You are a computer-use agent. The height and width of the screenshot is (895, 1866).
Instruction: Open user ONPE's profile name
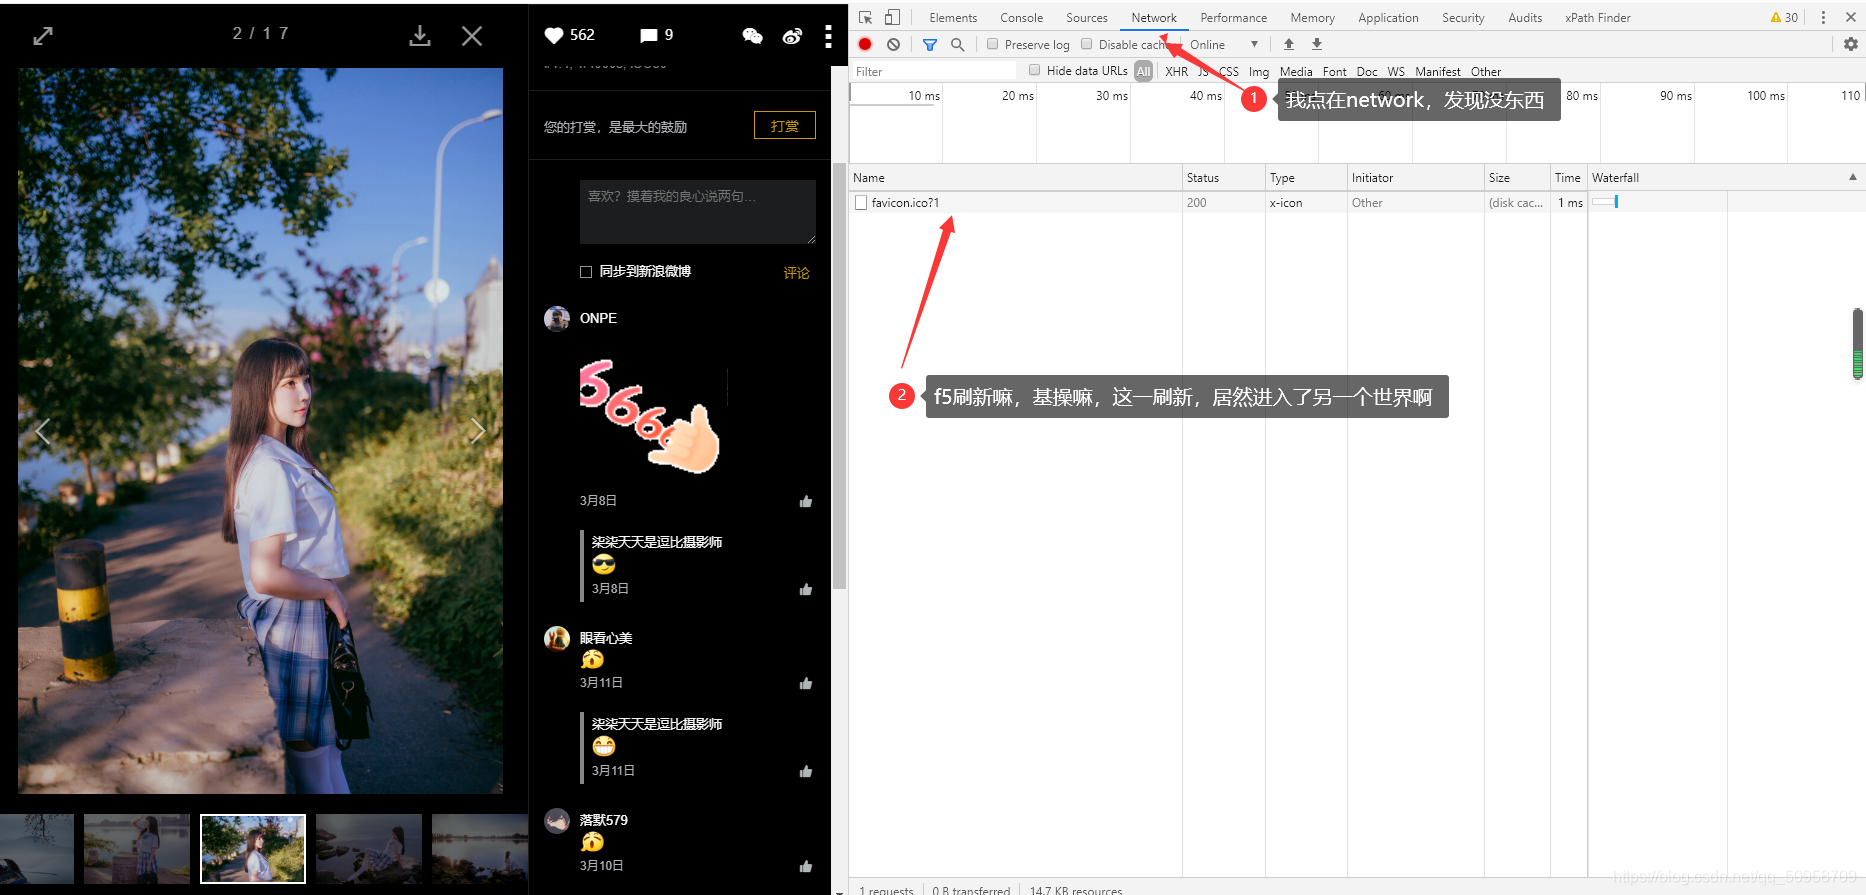point(598,318)
